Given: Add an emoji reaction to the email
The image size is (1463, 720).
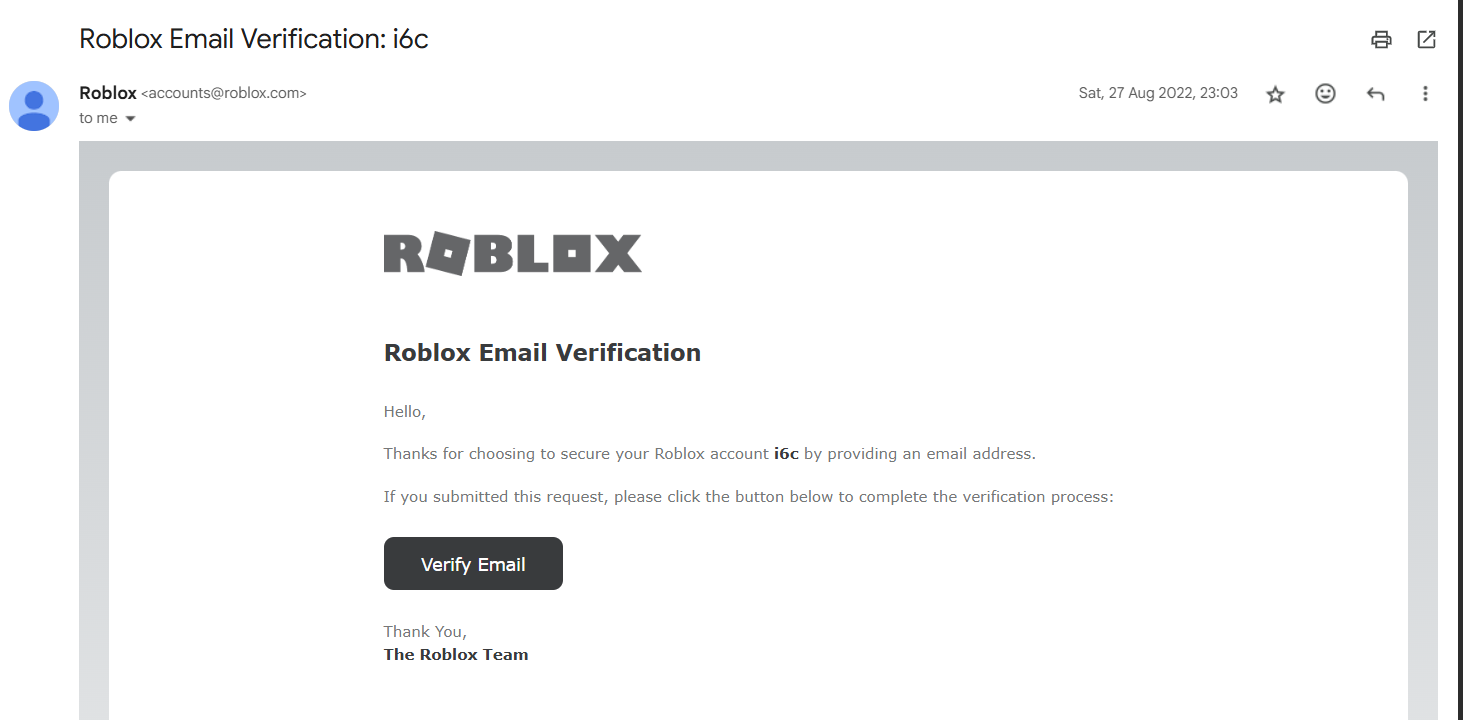Looking at the screenshot, I should coord(1325,94).
